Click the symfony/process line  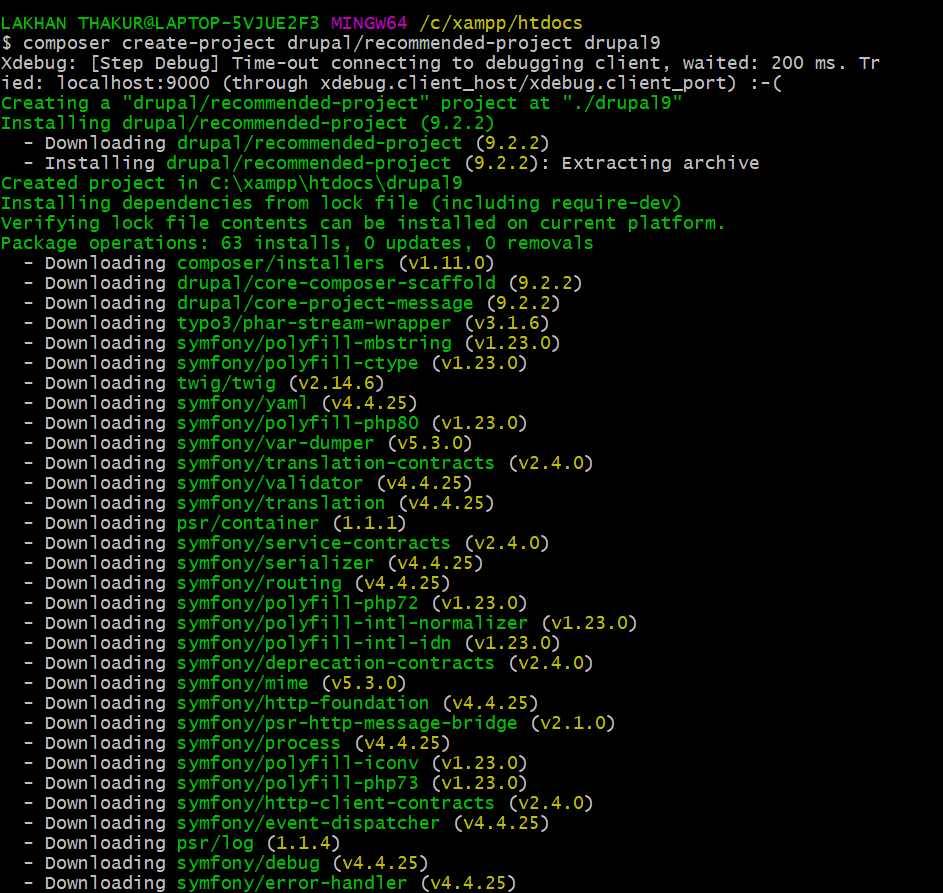point(237,743)
